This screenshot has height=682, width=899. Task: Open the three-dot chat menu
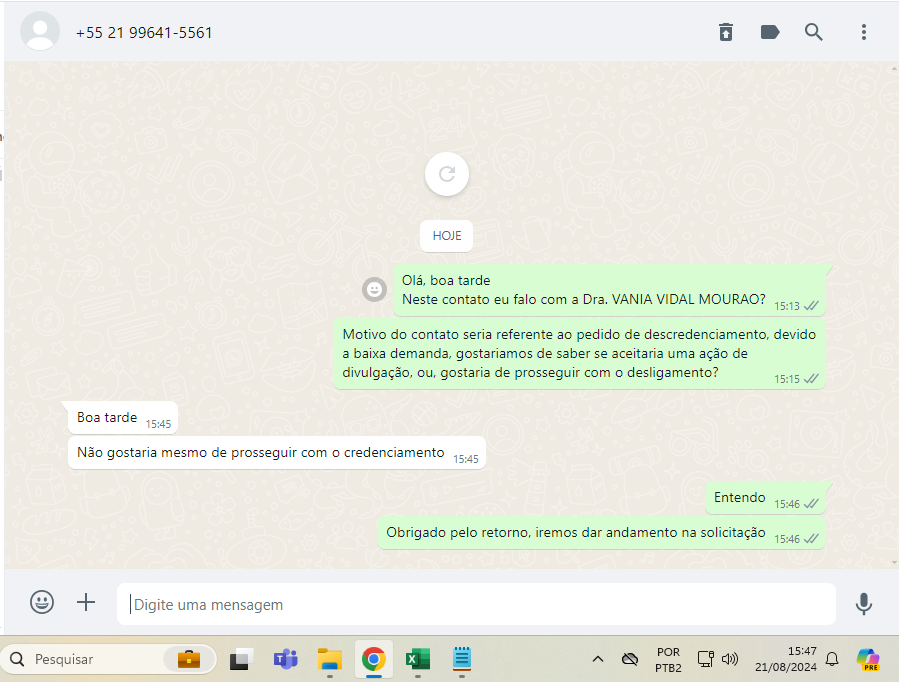(863, 32)
